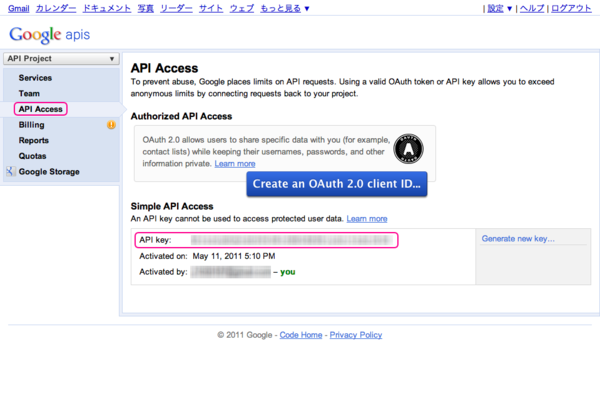Open ウェブ in top bar

[x=242, y=8]
